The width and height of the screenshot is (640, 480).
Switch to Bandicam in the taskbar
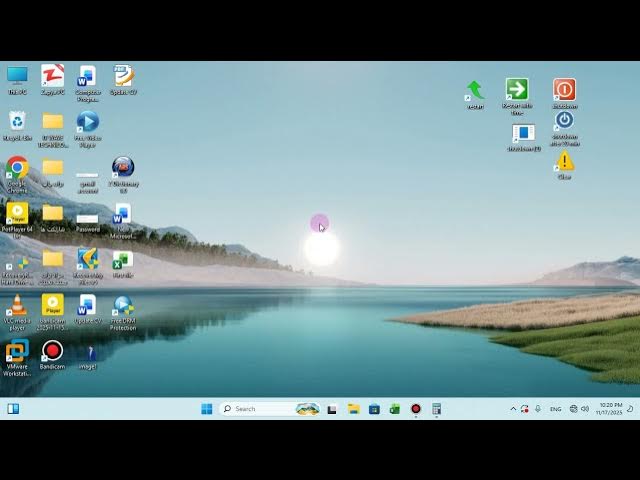click(x=416, y=409)
